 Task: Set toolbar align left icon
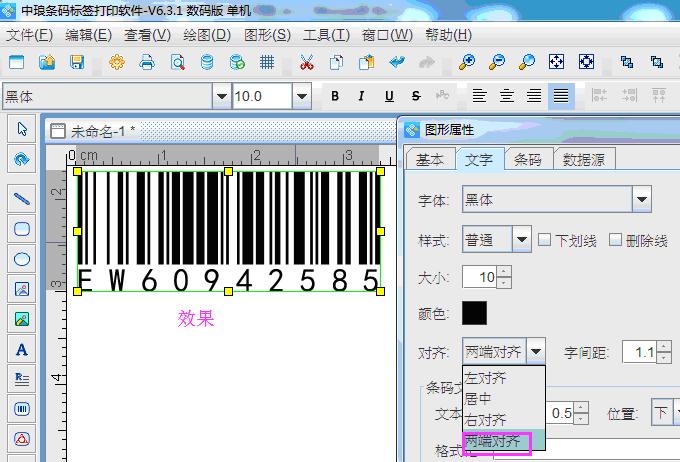tap(479, 95)
